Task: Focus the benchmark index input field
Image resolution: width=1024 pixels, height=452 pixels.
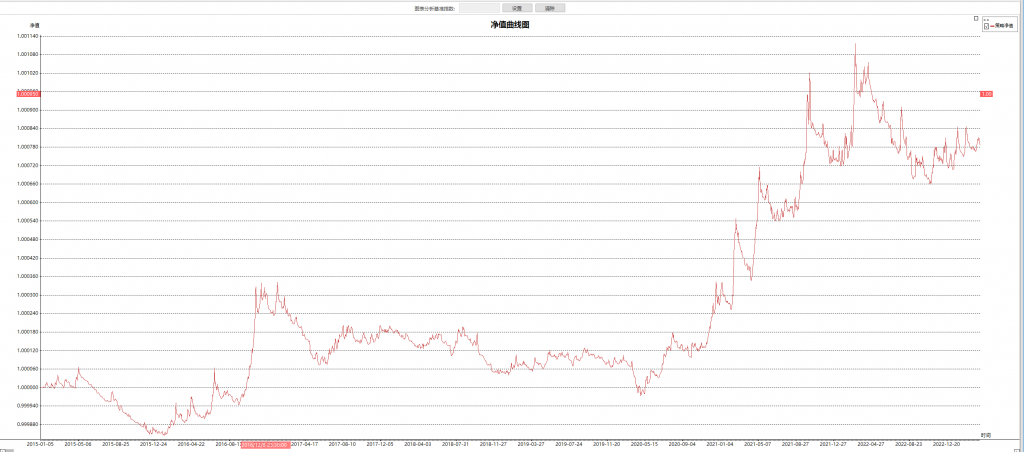Action: (x=478, y=8)
